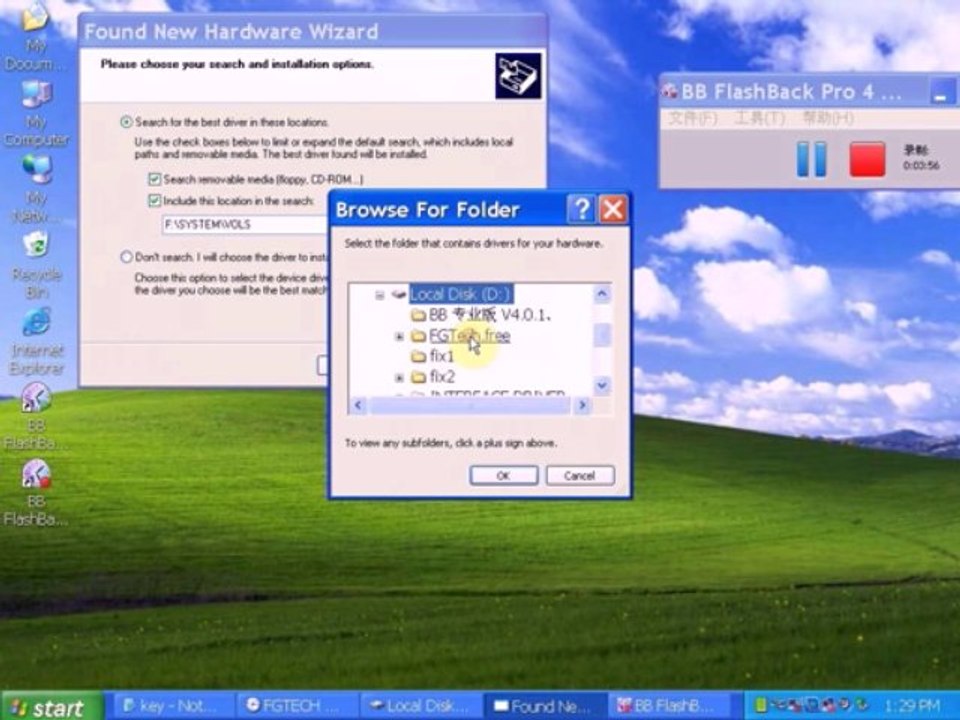The width and height of the screenshot is (960, 720).
Task: Click the first system tray icon
Action: 761,707
